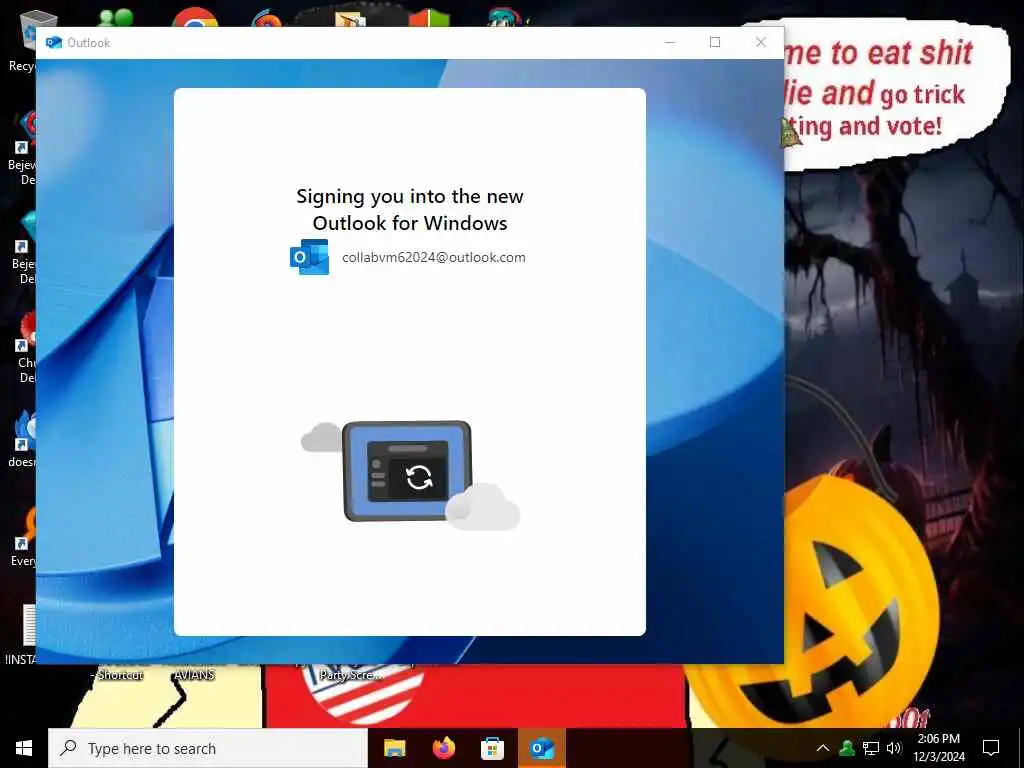Expand the hidden system tray icons chevron
The image size is (1024, 768).
click(823, 748)
